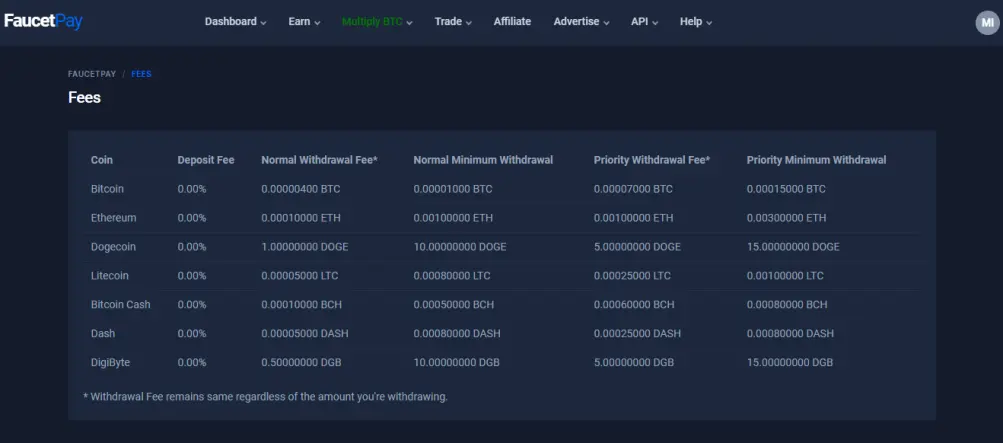
Task: Select the 0.00010000 BCH fee value
Action: [x=301, y=304]
